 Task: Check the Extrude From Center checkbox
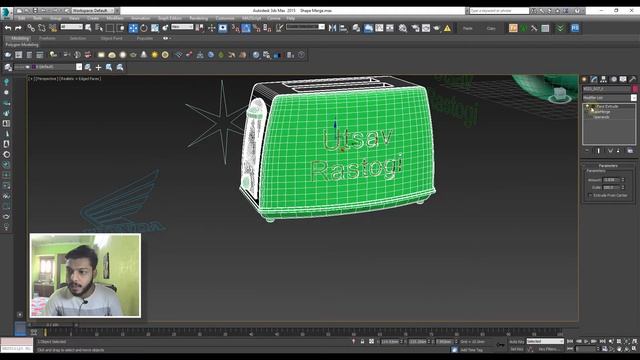point(590,196)
